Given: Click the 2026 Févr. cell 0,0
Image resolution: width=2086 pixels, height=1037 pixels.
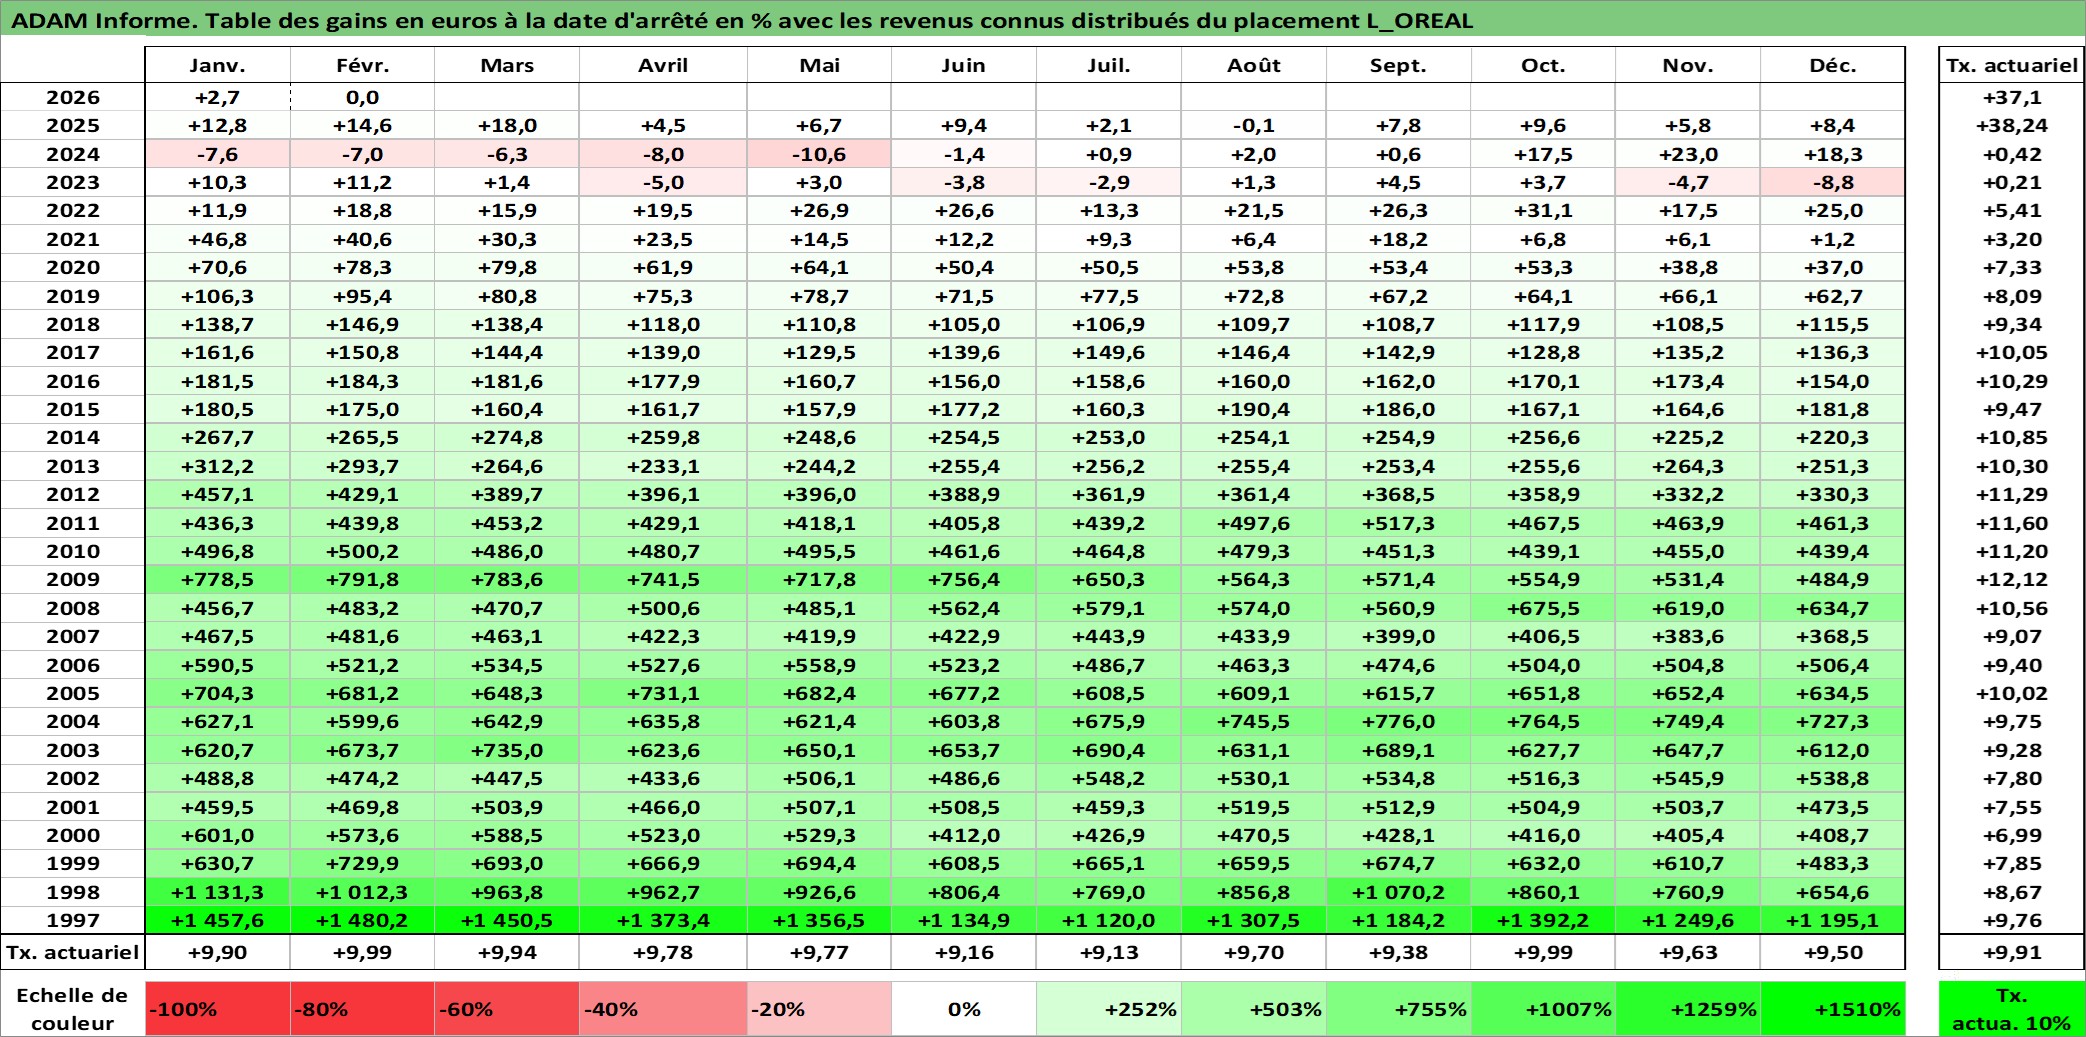Looking at the screenshot, I should 362,97.
